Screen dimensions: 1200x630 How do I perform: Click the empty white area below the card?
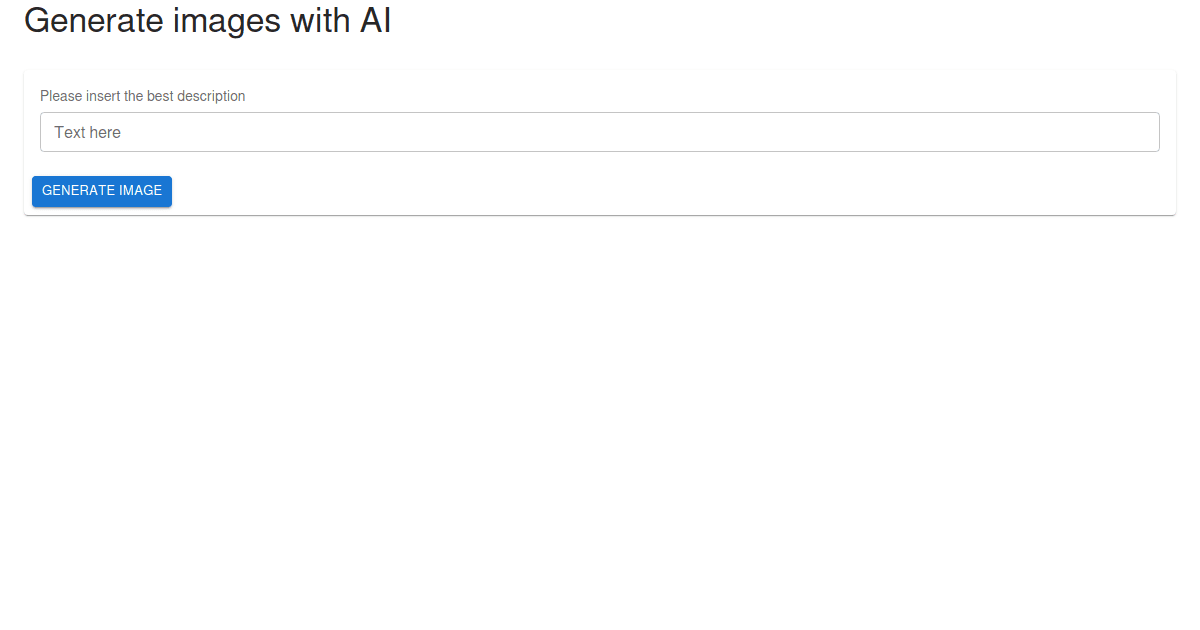point(600,420)
